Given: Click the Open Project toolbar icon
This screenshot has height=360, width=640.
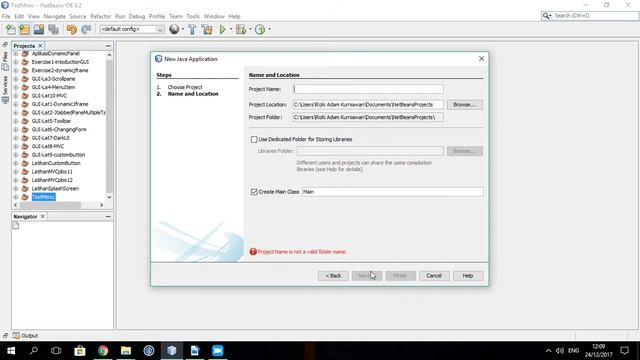Looking at the screenshot, I should pos(39,29).
